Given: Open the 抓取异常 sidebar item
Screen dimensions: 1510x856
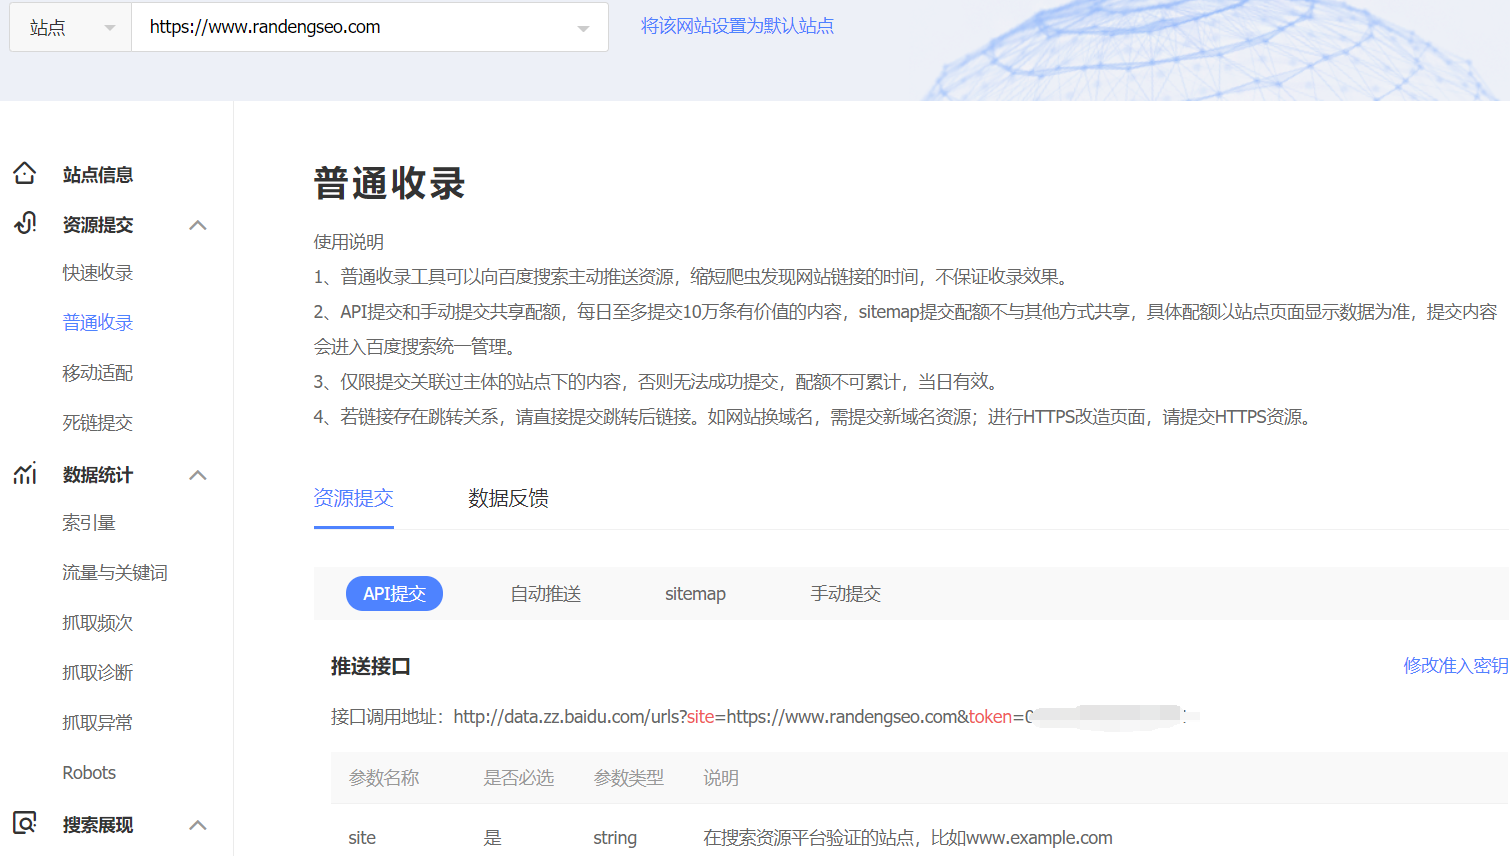Looking at the screenshot, I should 97,723.
